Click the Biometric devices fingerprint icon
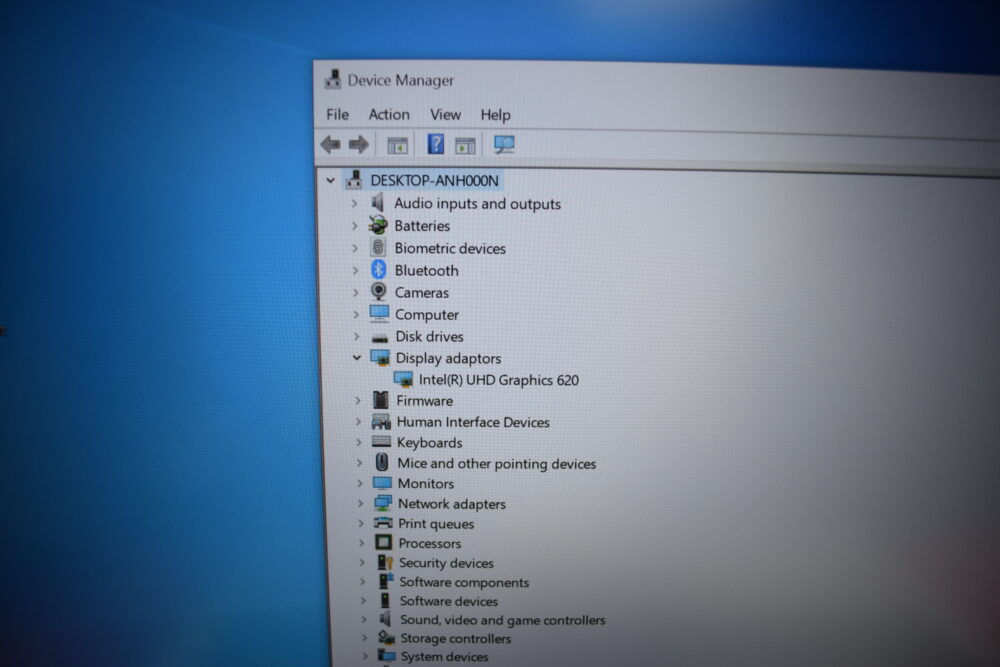The height and width of the screenshot is (667, 1000). (378, 247)
